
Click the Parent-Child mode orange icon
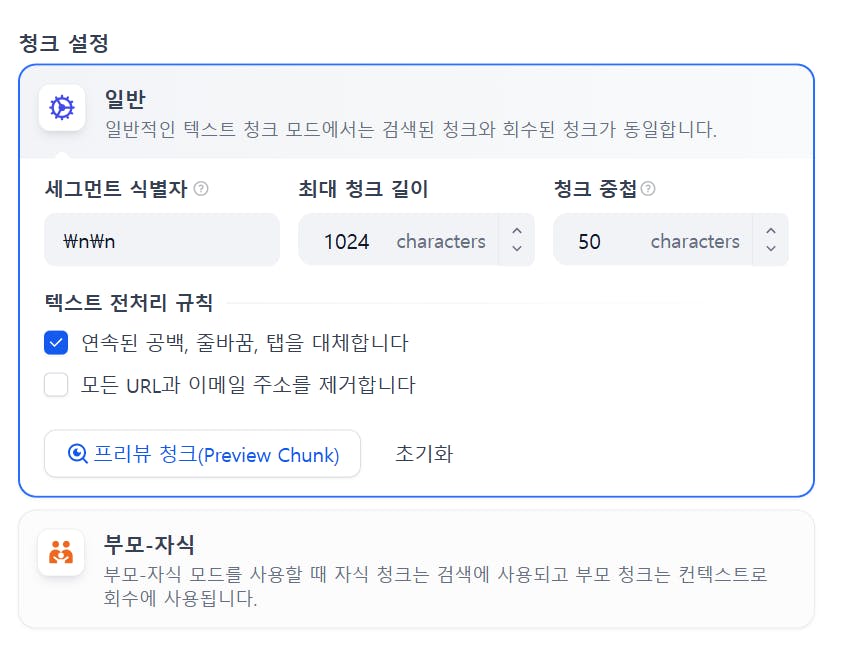pyautogui.click(x=61, y=552)
